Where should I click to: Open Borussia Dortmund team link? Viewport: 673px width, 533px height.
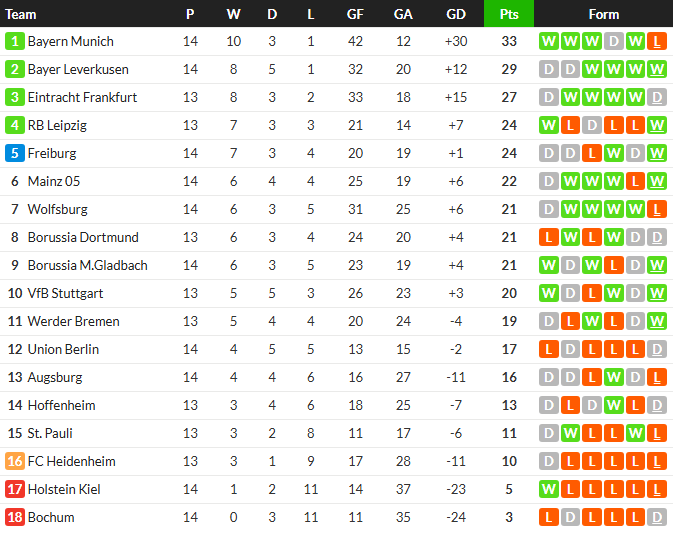coord(83,237)
